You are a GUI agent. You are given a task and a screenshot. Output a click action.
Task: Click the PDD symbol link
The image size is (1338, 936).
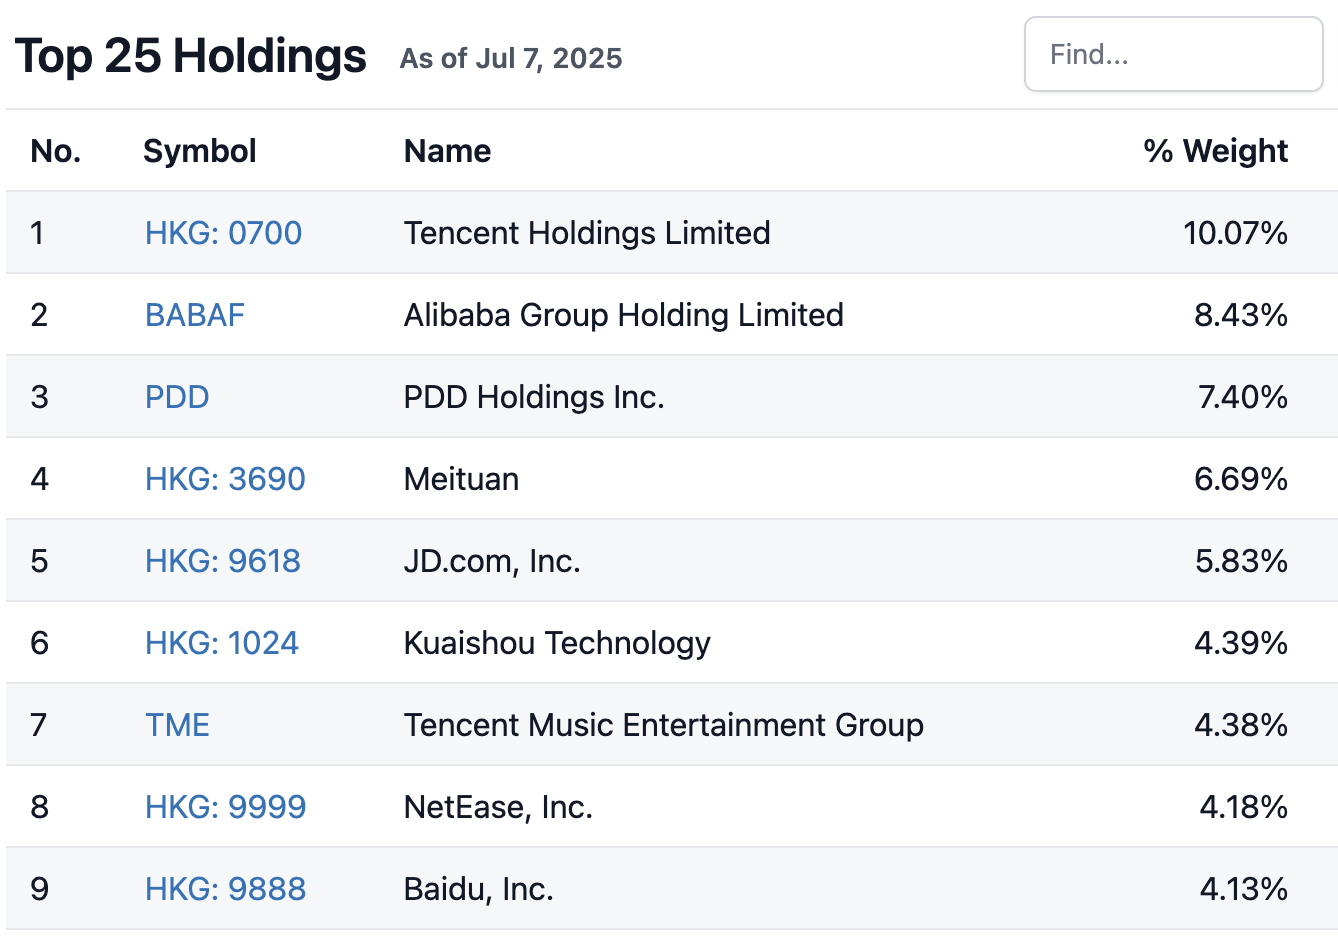(x=177, y=397)
